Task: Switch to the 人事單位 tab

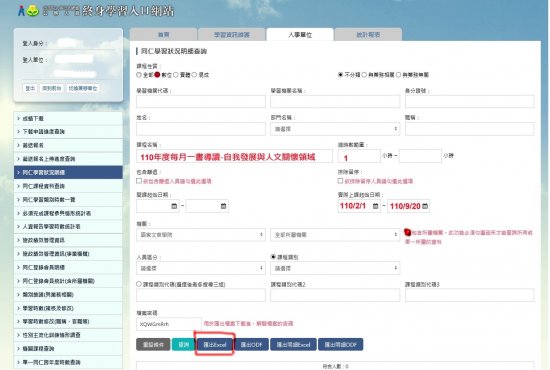Action: pos(300,35)
